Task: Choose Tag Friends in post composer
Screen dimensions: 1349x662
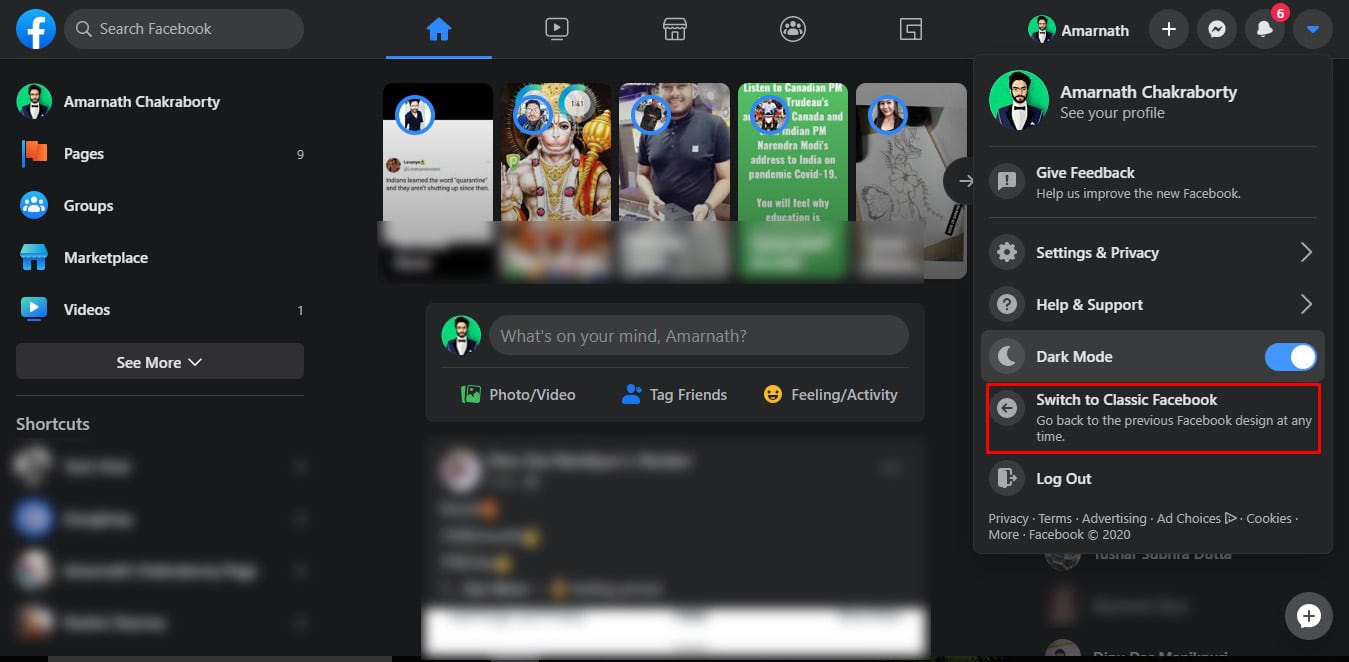Action: [674, 395]
